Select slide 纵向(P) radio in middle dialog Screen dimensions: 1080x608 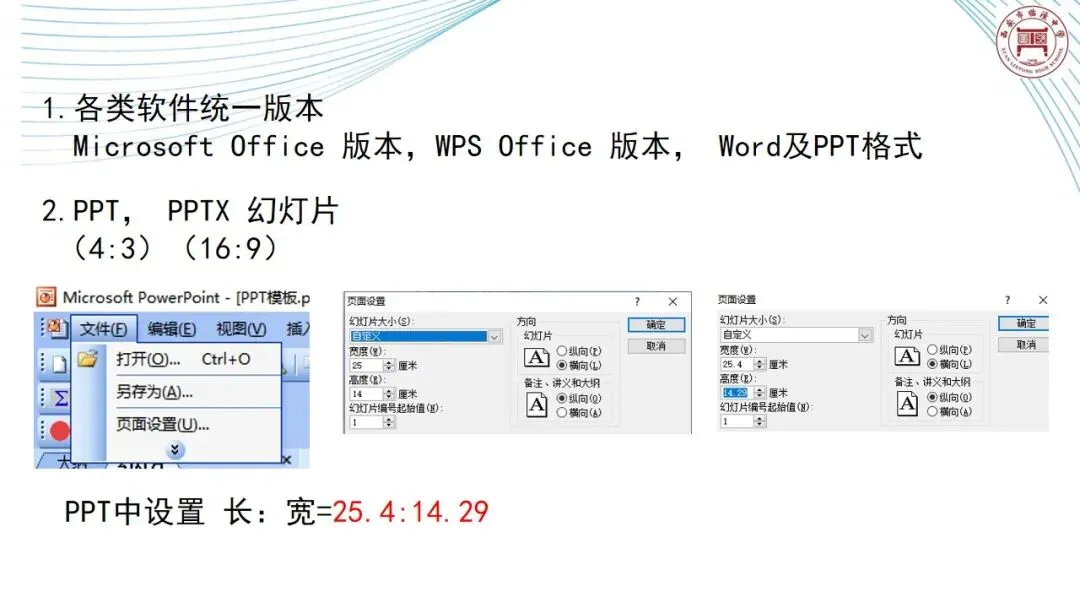coord(562,351)
